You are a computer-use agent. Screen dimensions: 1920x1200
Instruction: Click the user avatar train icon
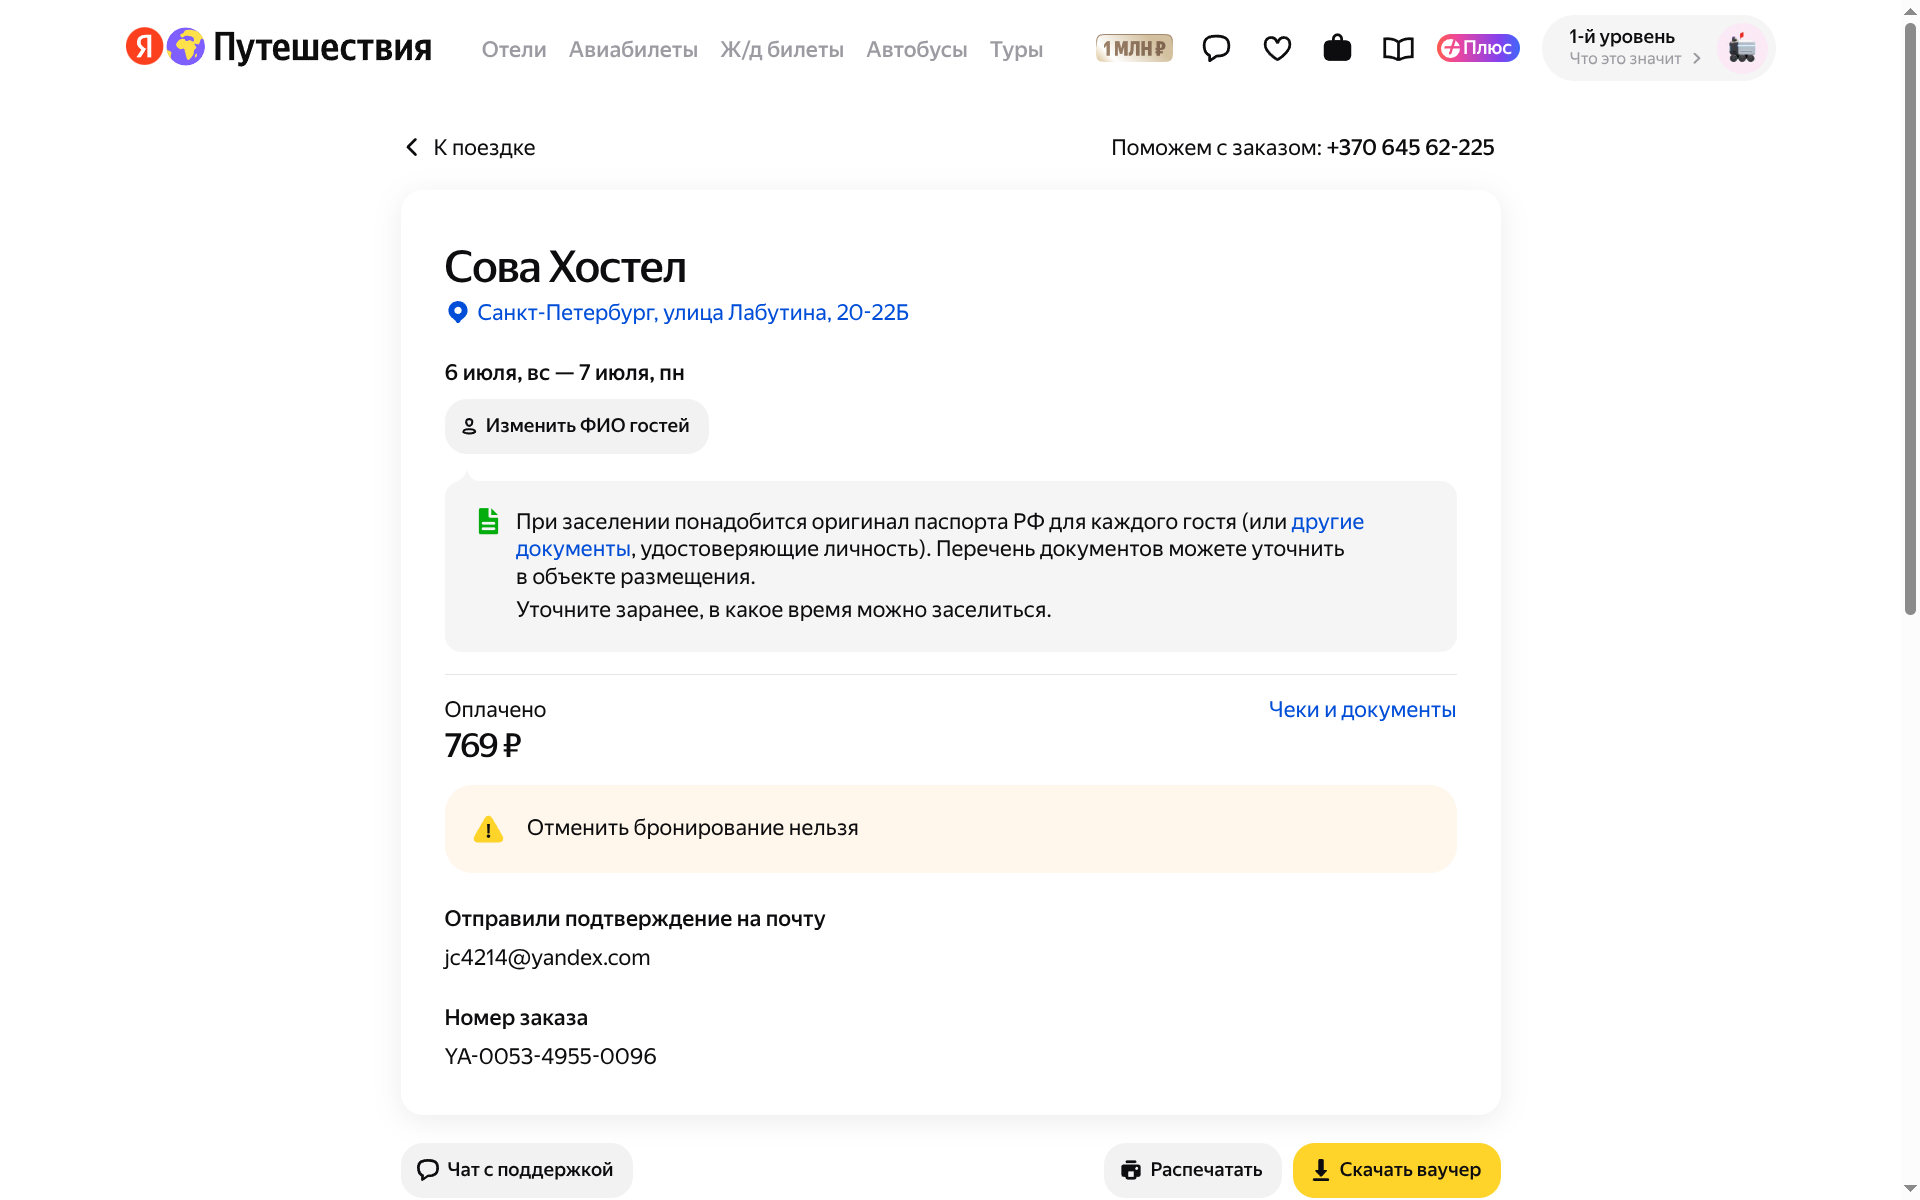(x=1742, y=48)
